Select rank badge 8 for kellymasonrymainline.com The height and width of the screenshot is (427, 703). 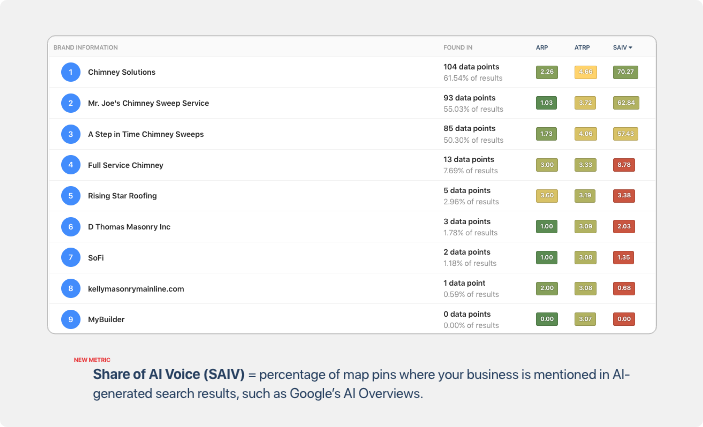[x=70, y=288]
